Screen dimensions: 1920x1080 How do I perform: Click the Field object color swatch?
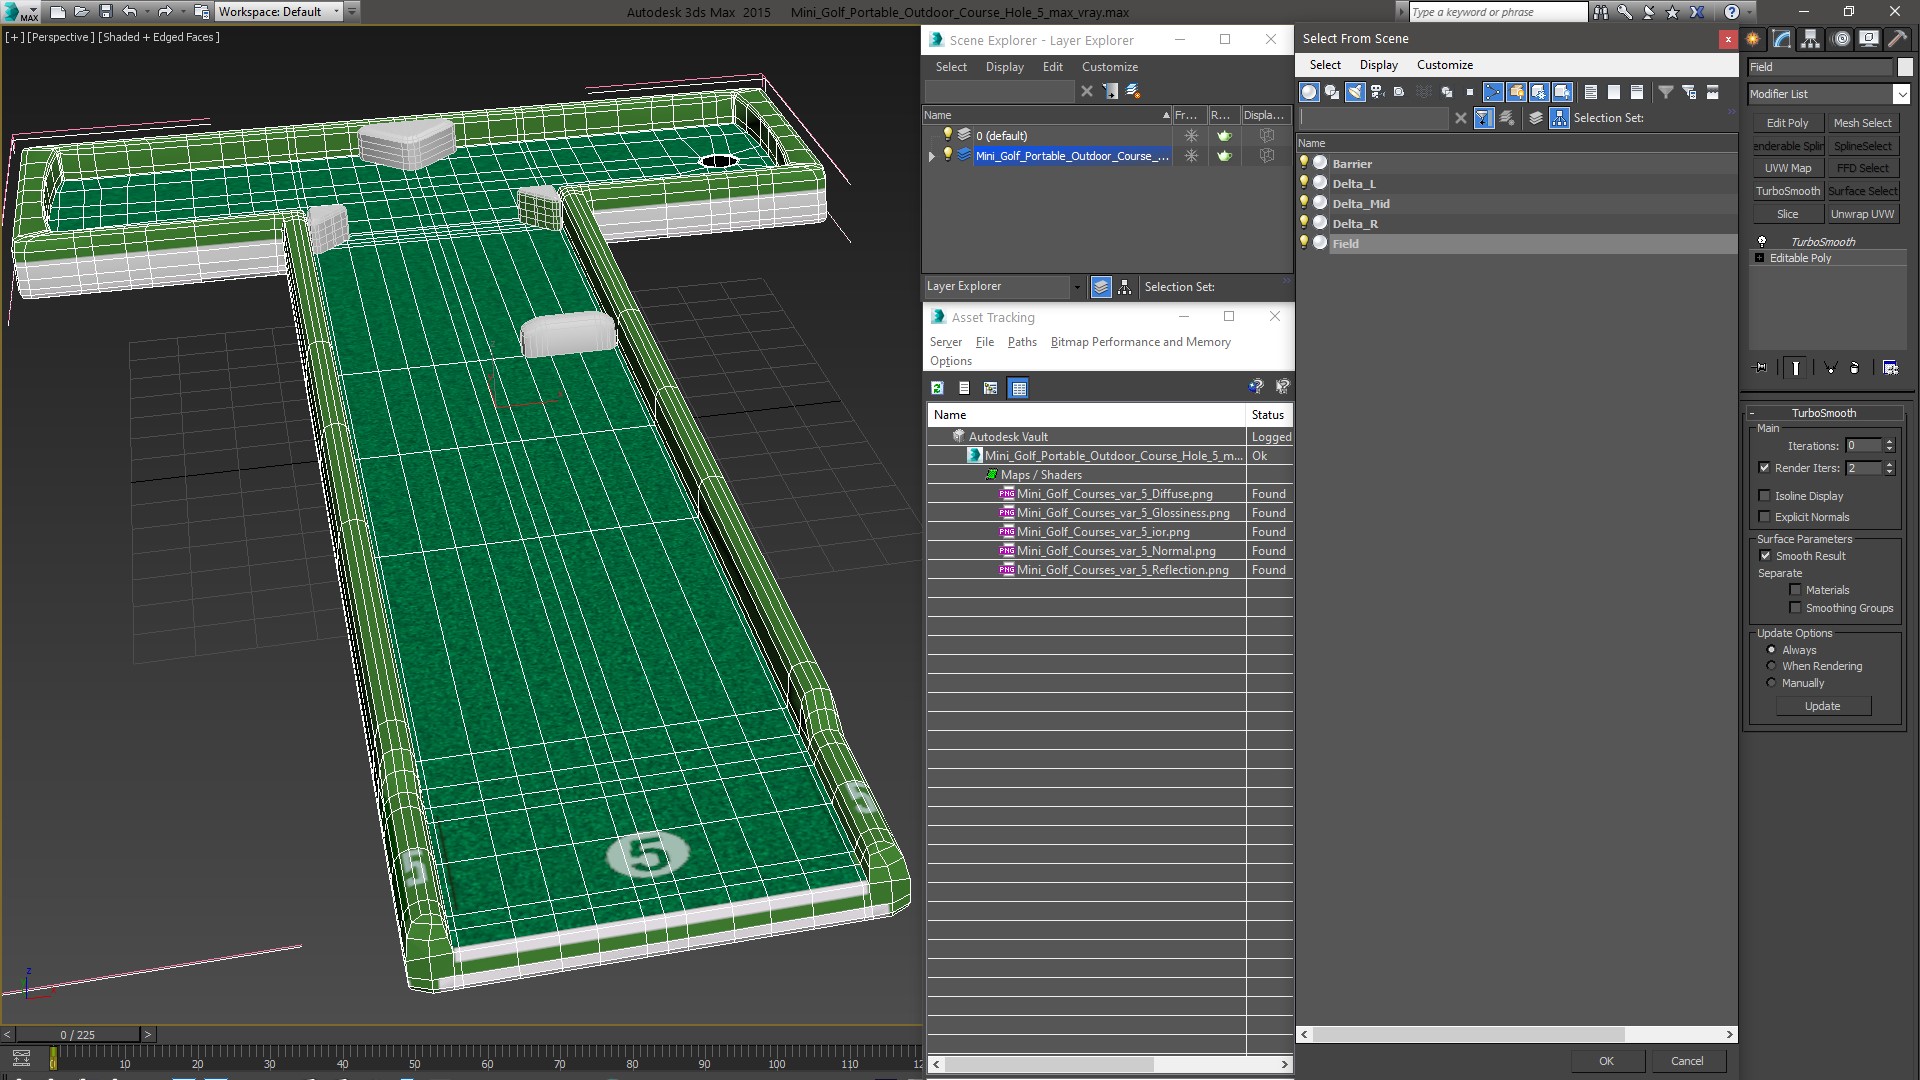tap(1904, 67)
